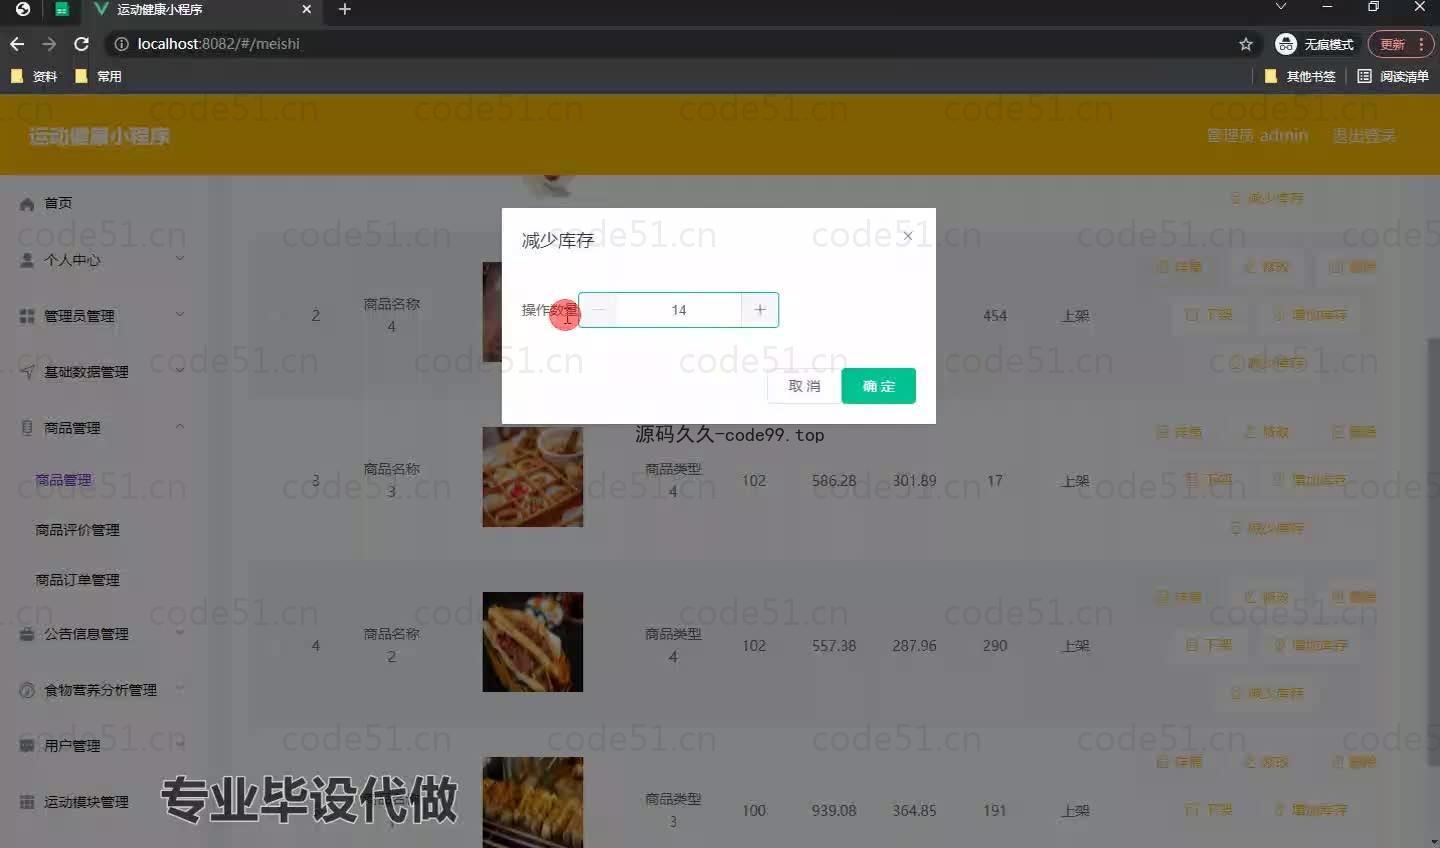Click 删除 in the 商品名称 2 row
Screen dimensions: 1440x848
point(1354,597)
